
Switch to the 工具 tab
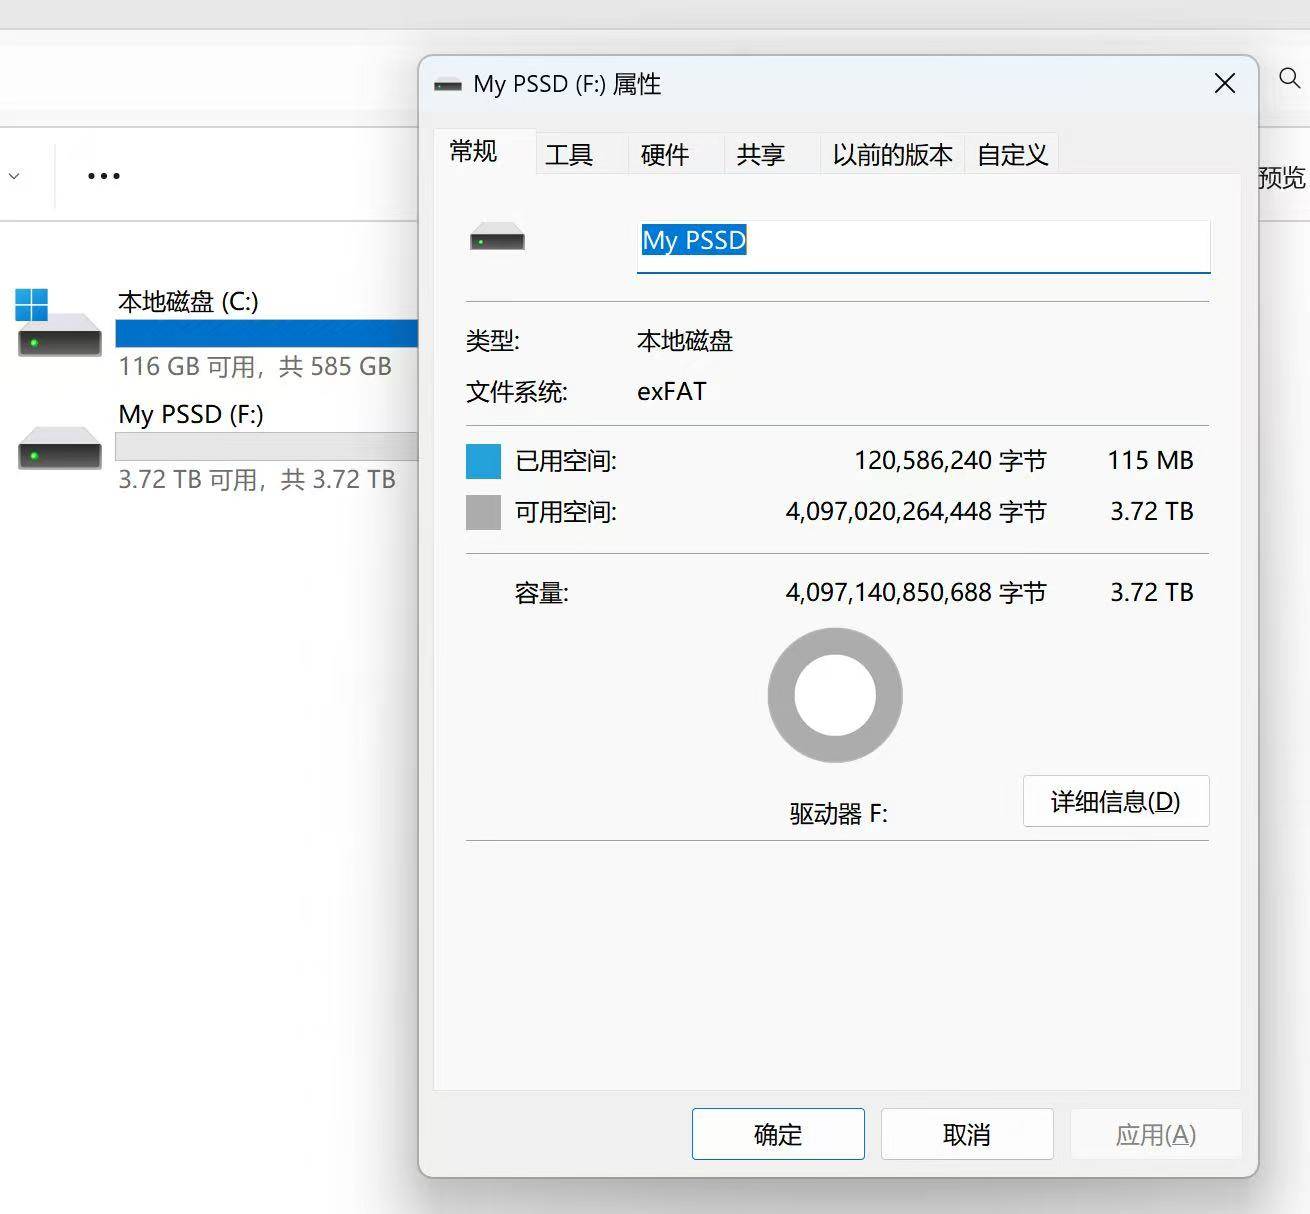569,155
